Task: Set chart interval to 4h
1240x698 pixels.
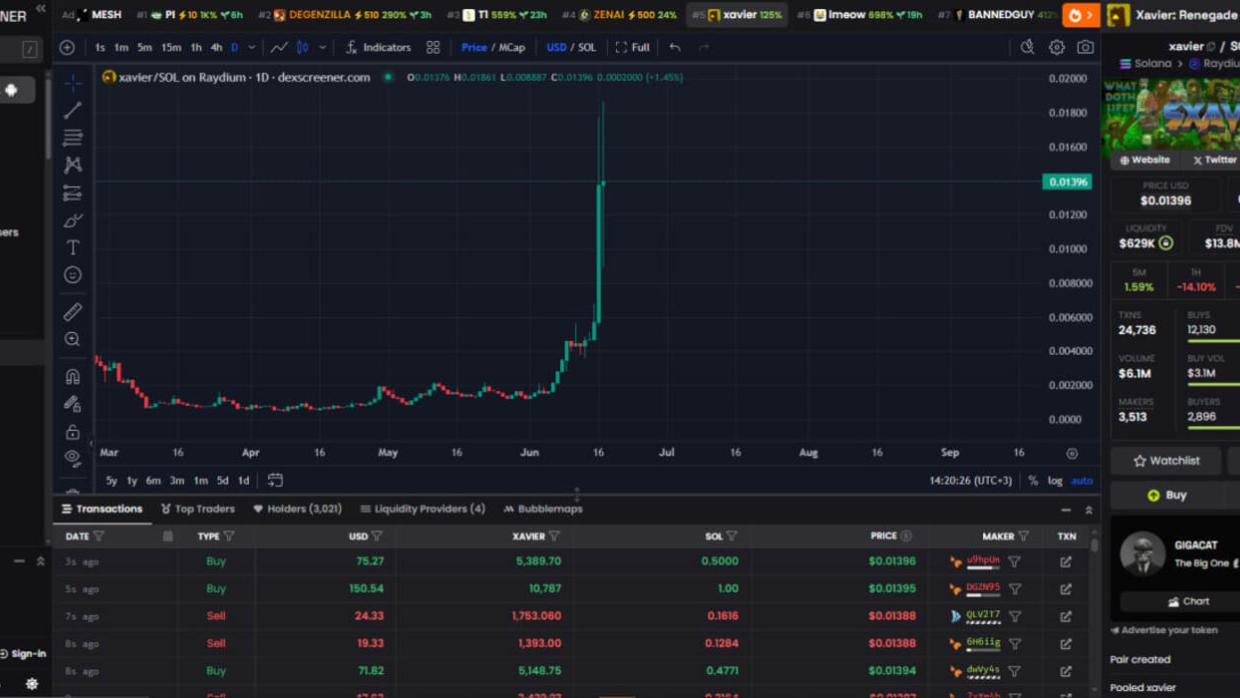Action: tap(216, 47)
